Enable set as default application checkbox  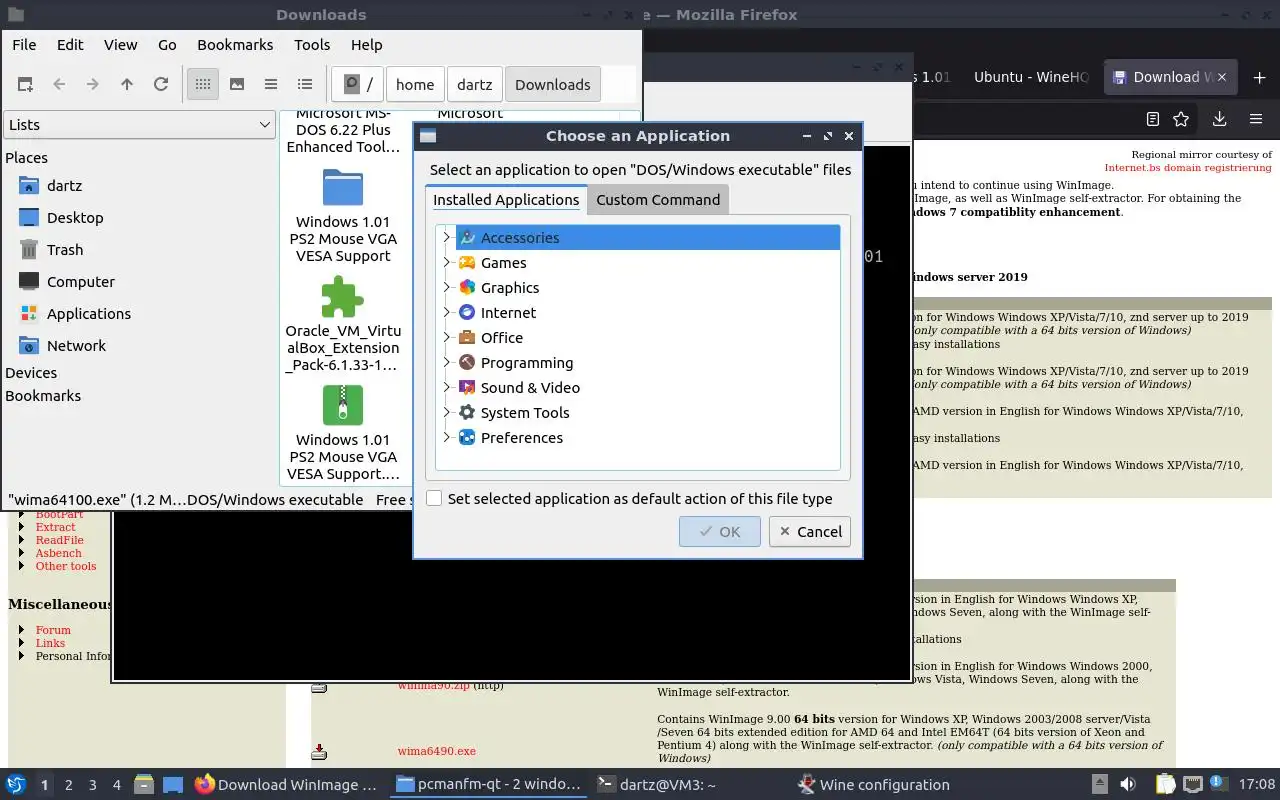(434, 498)
